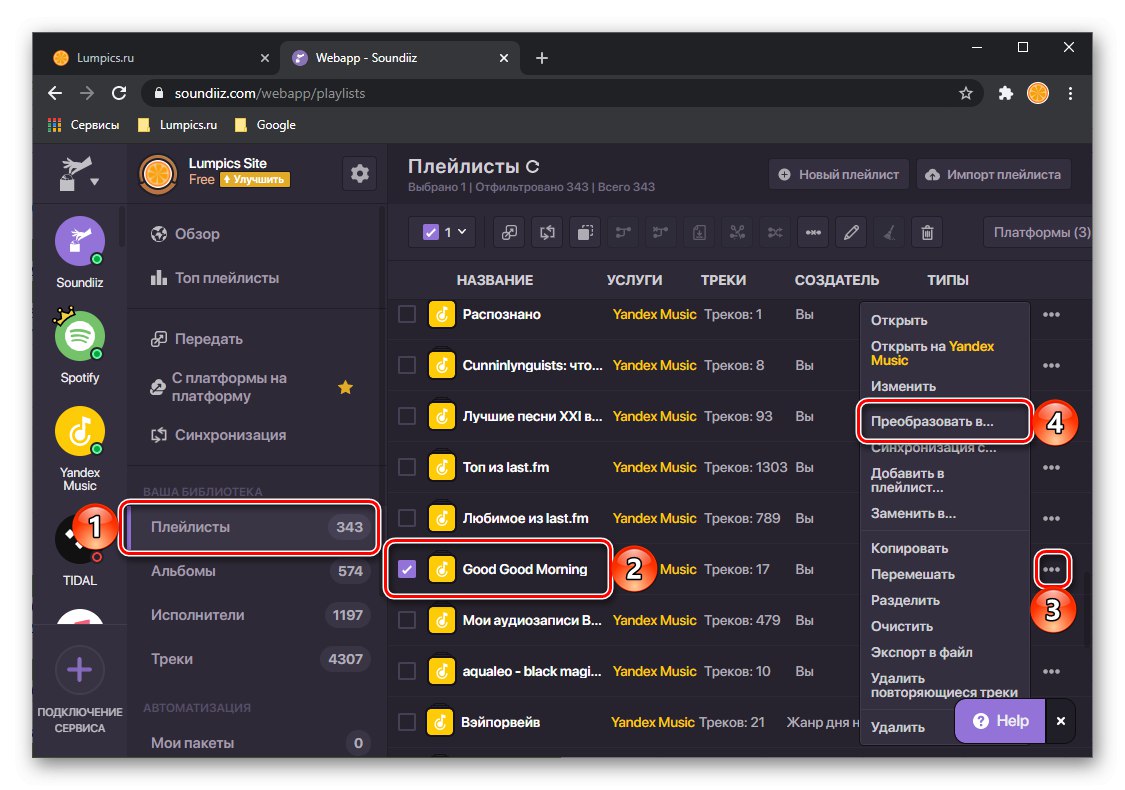This screenshot has width=1125, height=790.
Task: Check the Распознано playlist checkbox
Action: (x=406, y=313)
